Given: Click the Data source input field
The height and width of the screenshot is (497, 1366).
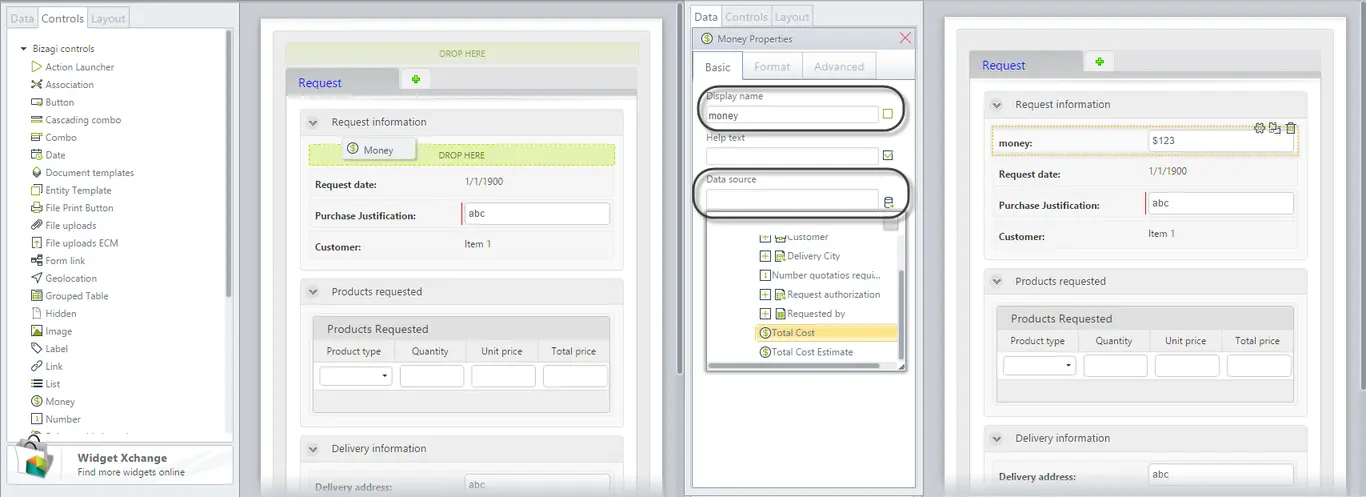Looking at the screenshot, I should (792, 200).
